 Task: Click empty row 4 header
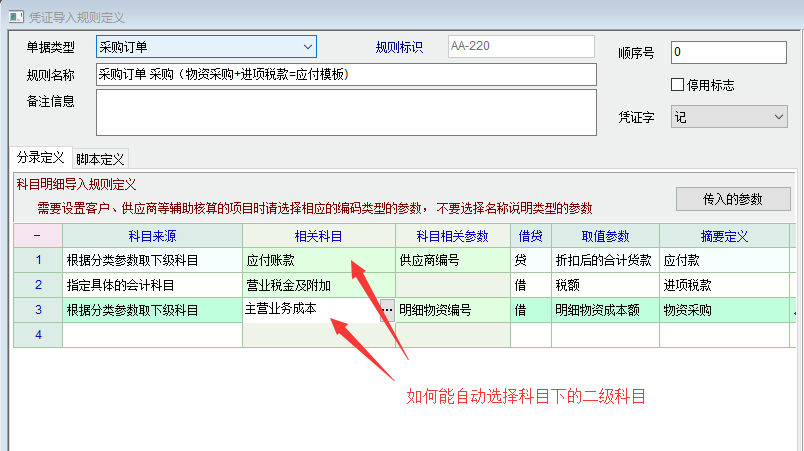tap(37, 335)
